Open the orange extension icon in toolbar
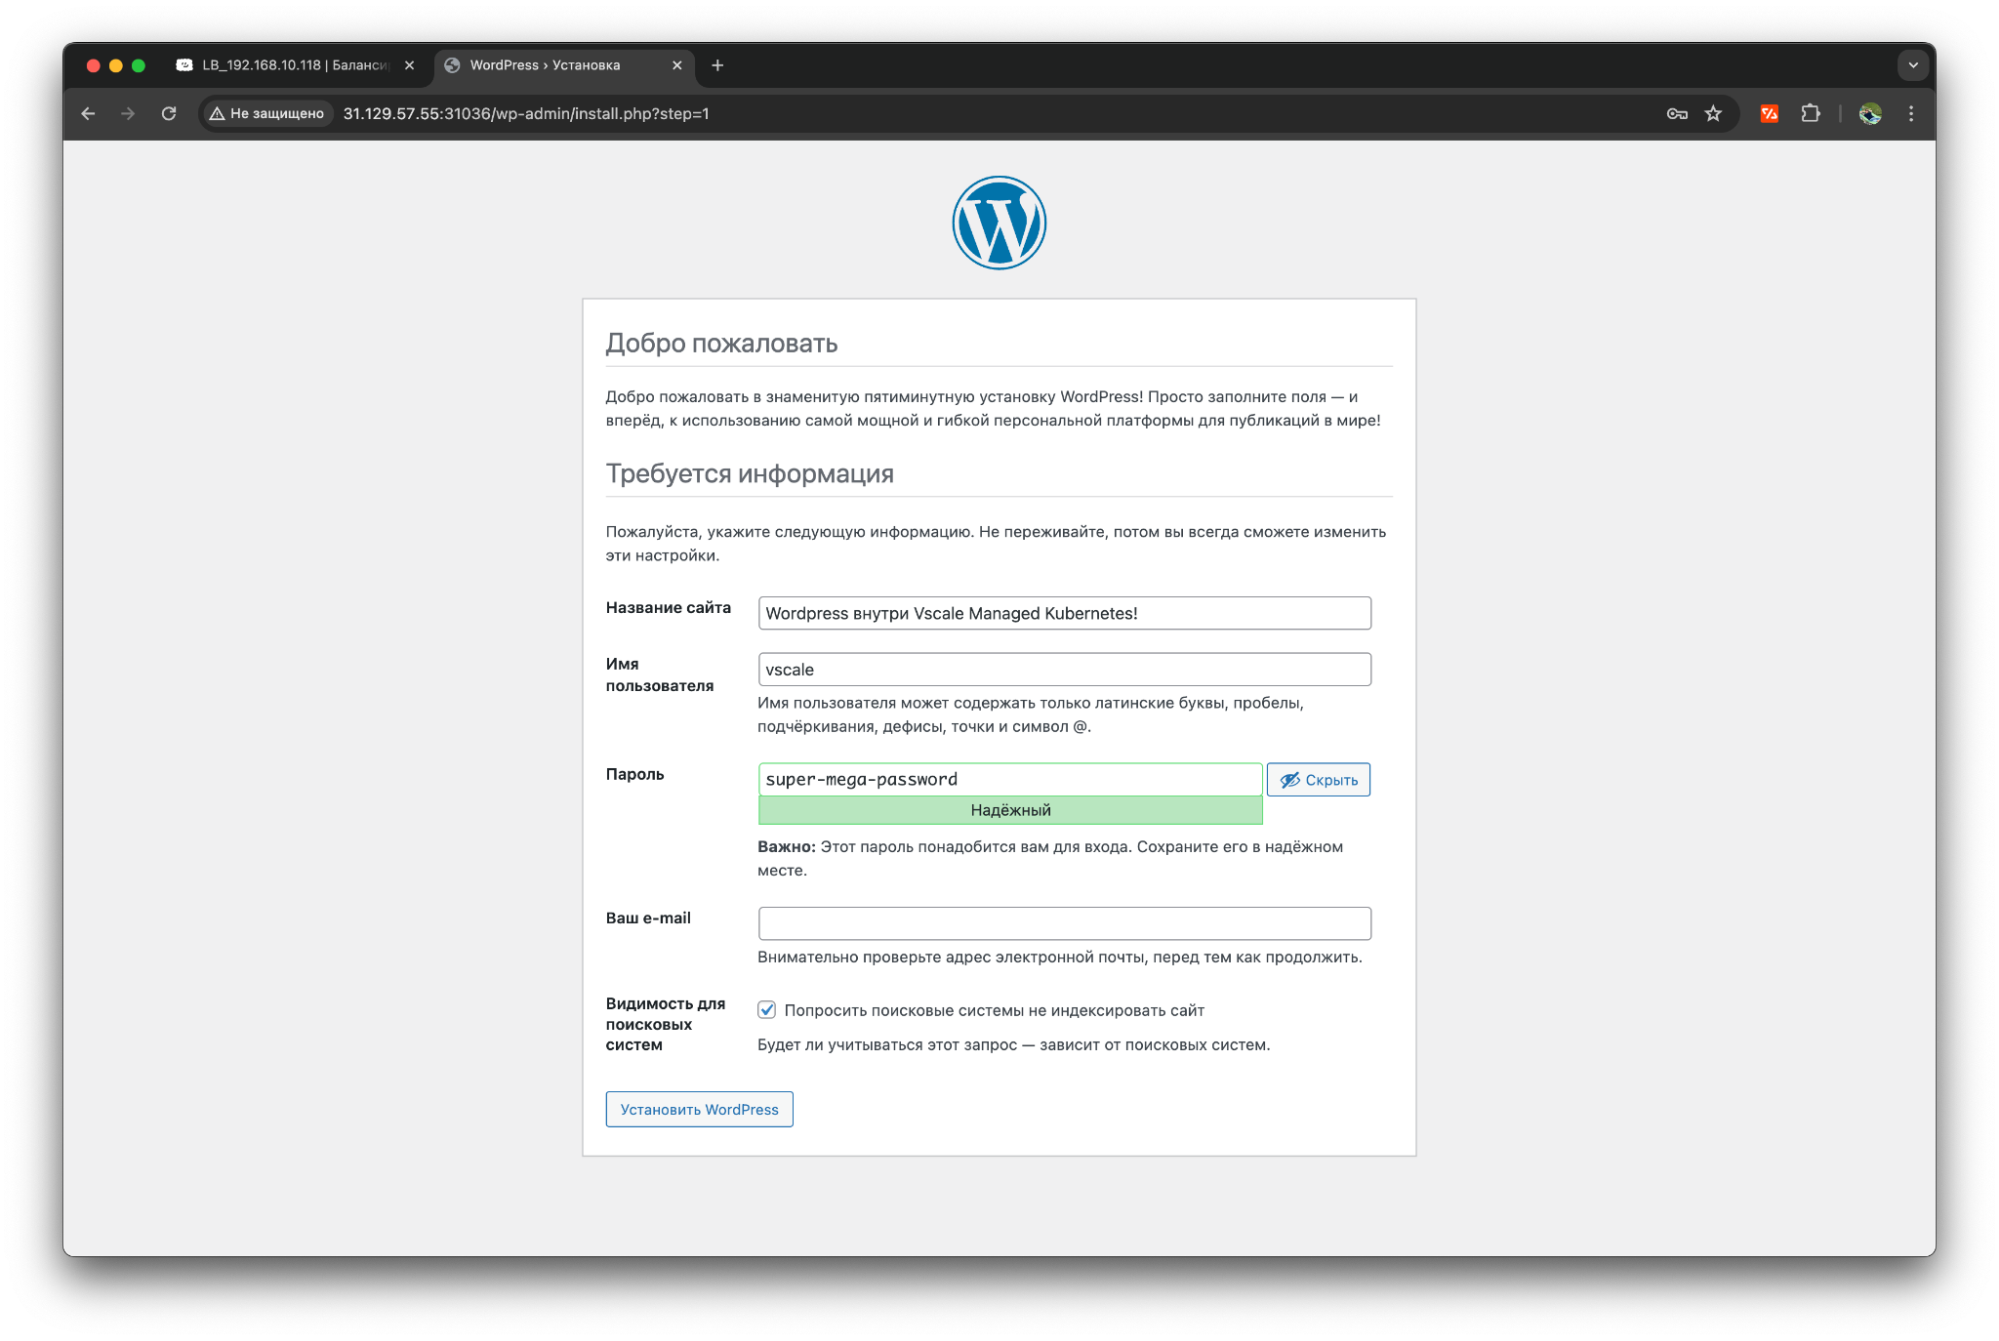Image resolution: width=1999 pixels, height=1341 pixels. click(1769, 114)
